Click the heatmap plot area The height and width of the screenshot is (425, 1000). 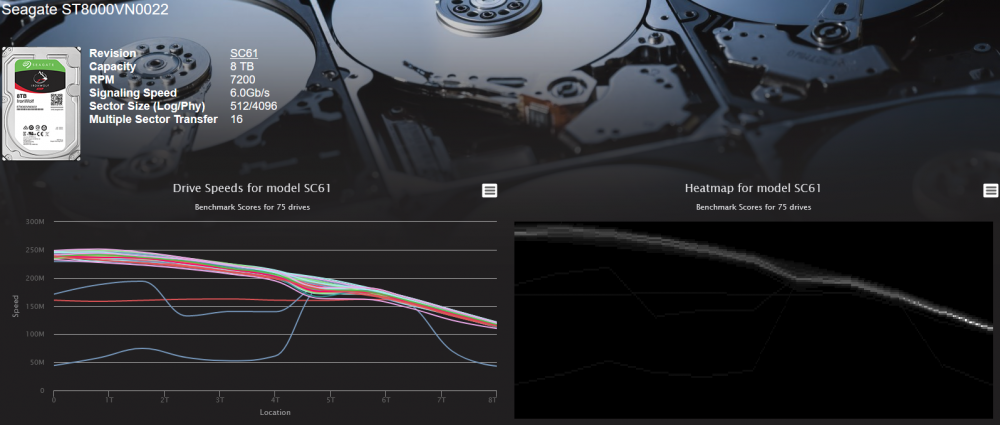(754, 320)
